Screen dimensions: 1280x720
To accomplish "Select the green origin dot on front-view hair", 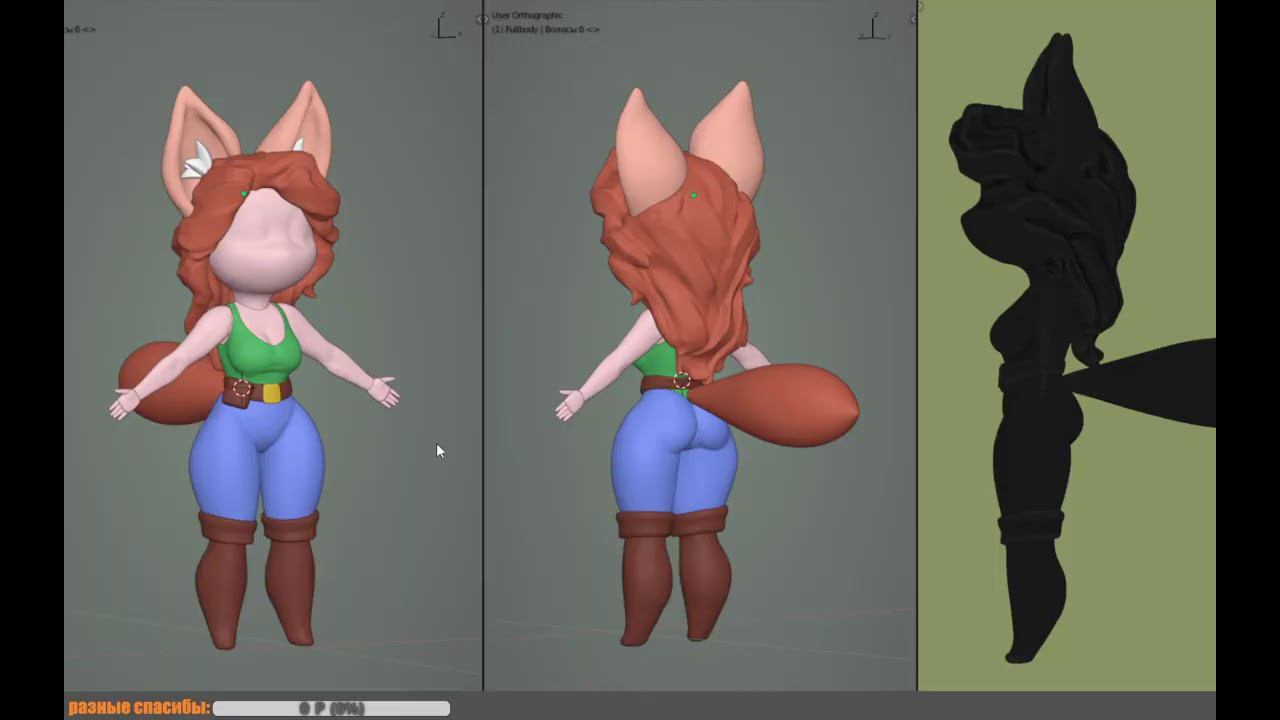I will coord(244,194).
